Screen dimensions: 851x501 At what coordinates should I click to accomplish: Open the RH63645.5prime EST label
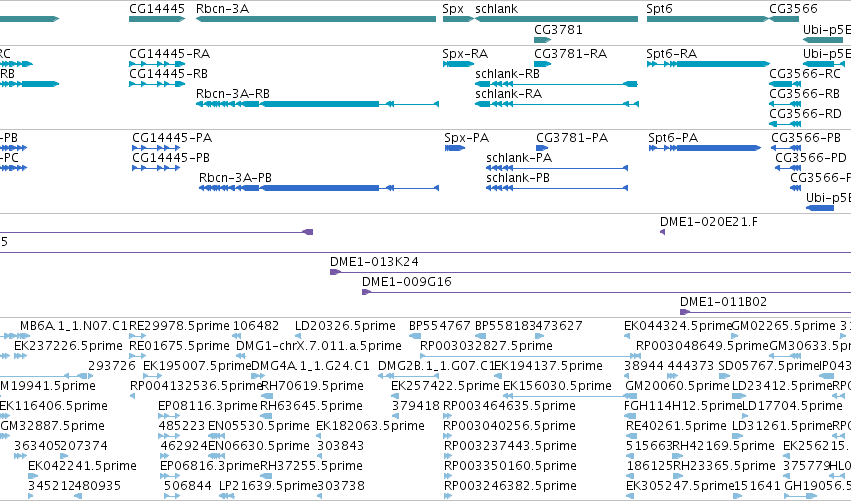click(312, 407)
